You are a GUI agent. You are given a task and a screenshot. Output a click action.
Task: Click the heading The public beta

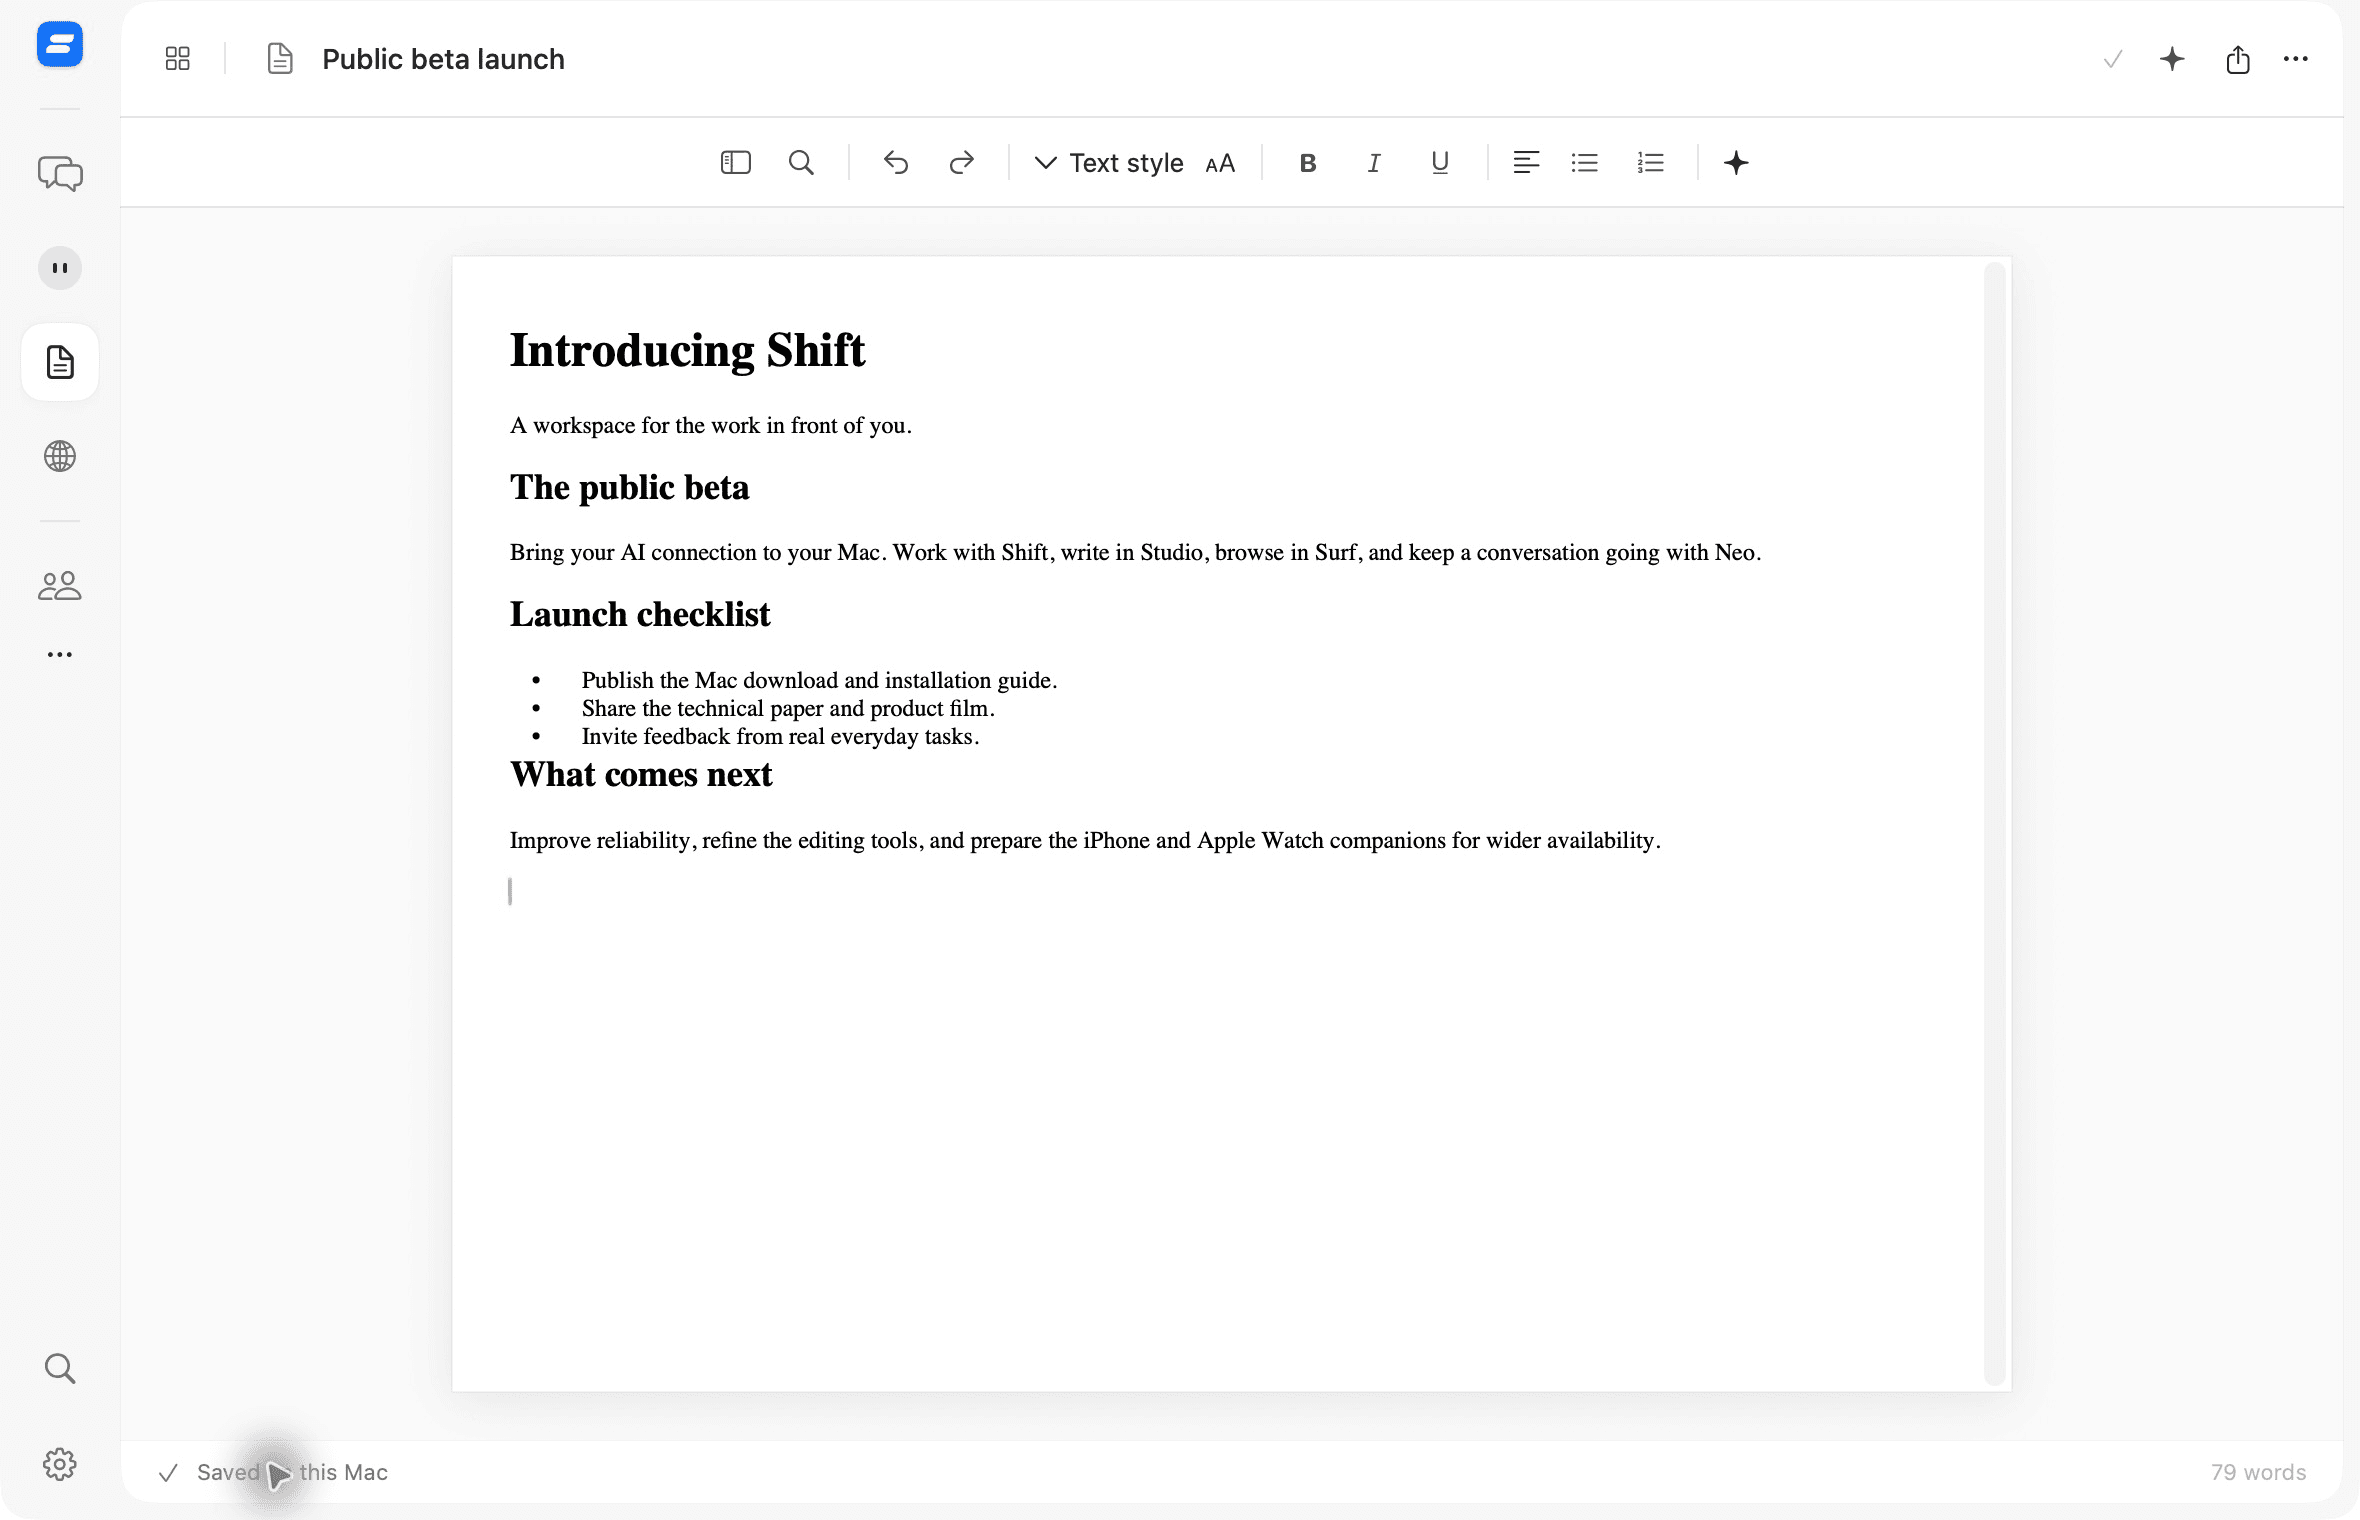629,487
